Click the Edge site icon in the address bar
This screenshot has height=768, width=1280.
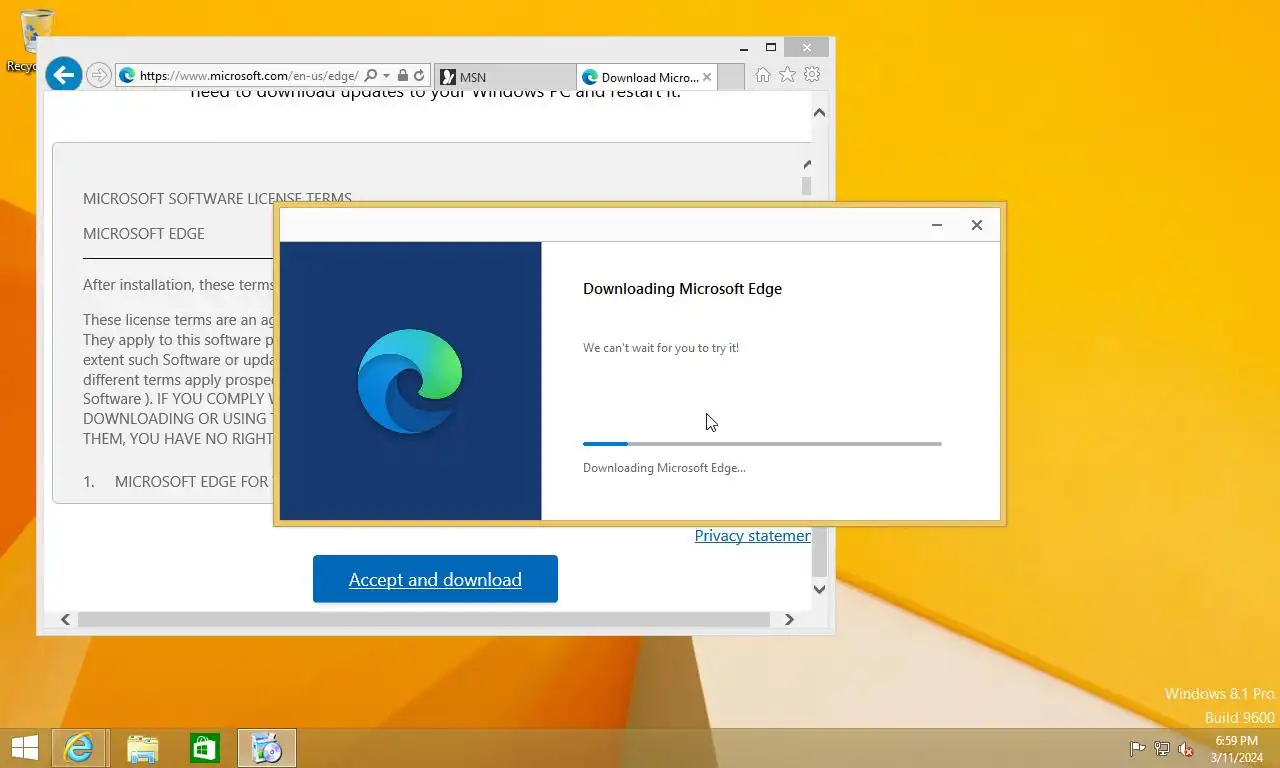pyautogui.click(x=127, y=75)
